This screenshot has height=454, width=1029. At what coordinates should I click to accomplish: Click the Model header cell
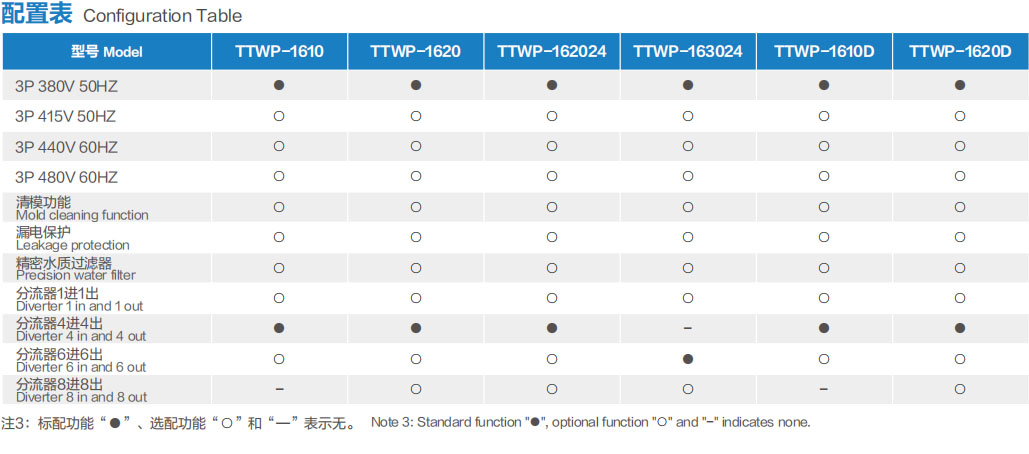pos(106,52)
